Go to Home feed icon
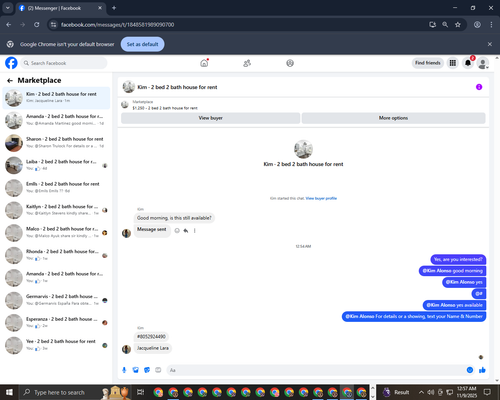500x400 pixels. point(204,63)
